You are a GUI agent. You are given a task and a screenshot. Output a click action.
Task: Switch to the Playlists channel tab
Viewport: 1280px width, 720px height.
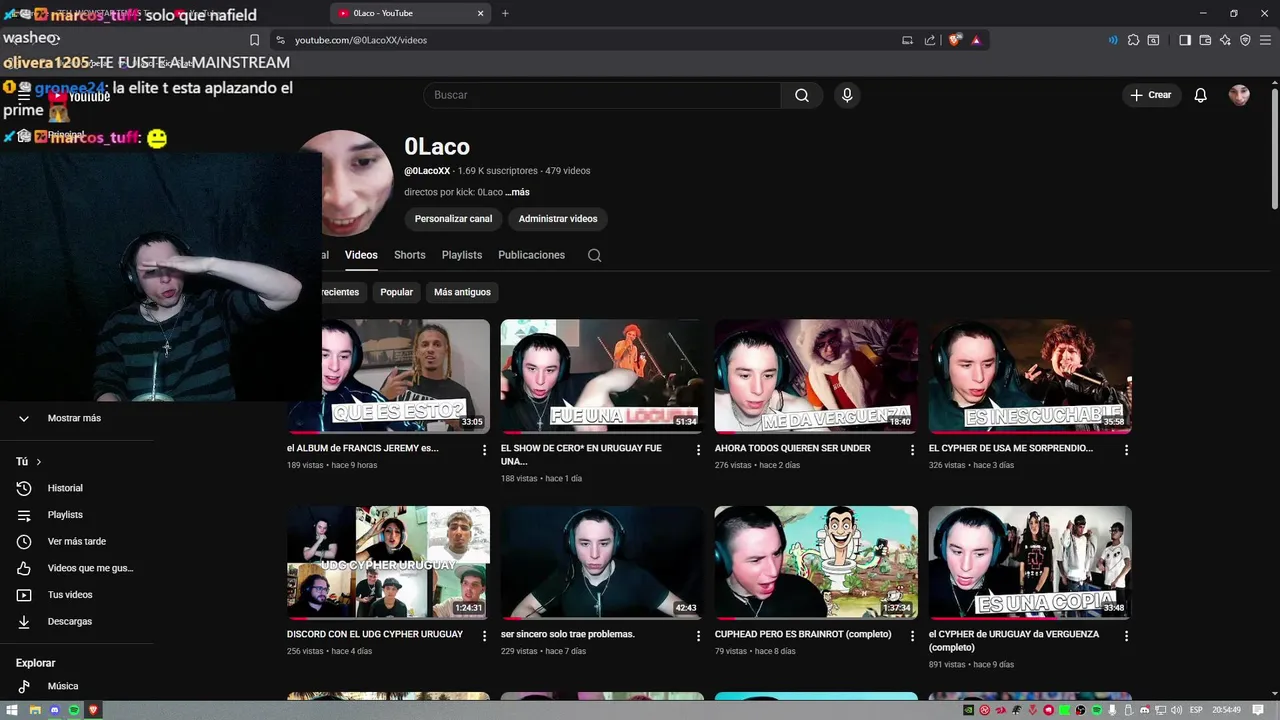462,255
